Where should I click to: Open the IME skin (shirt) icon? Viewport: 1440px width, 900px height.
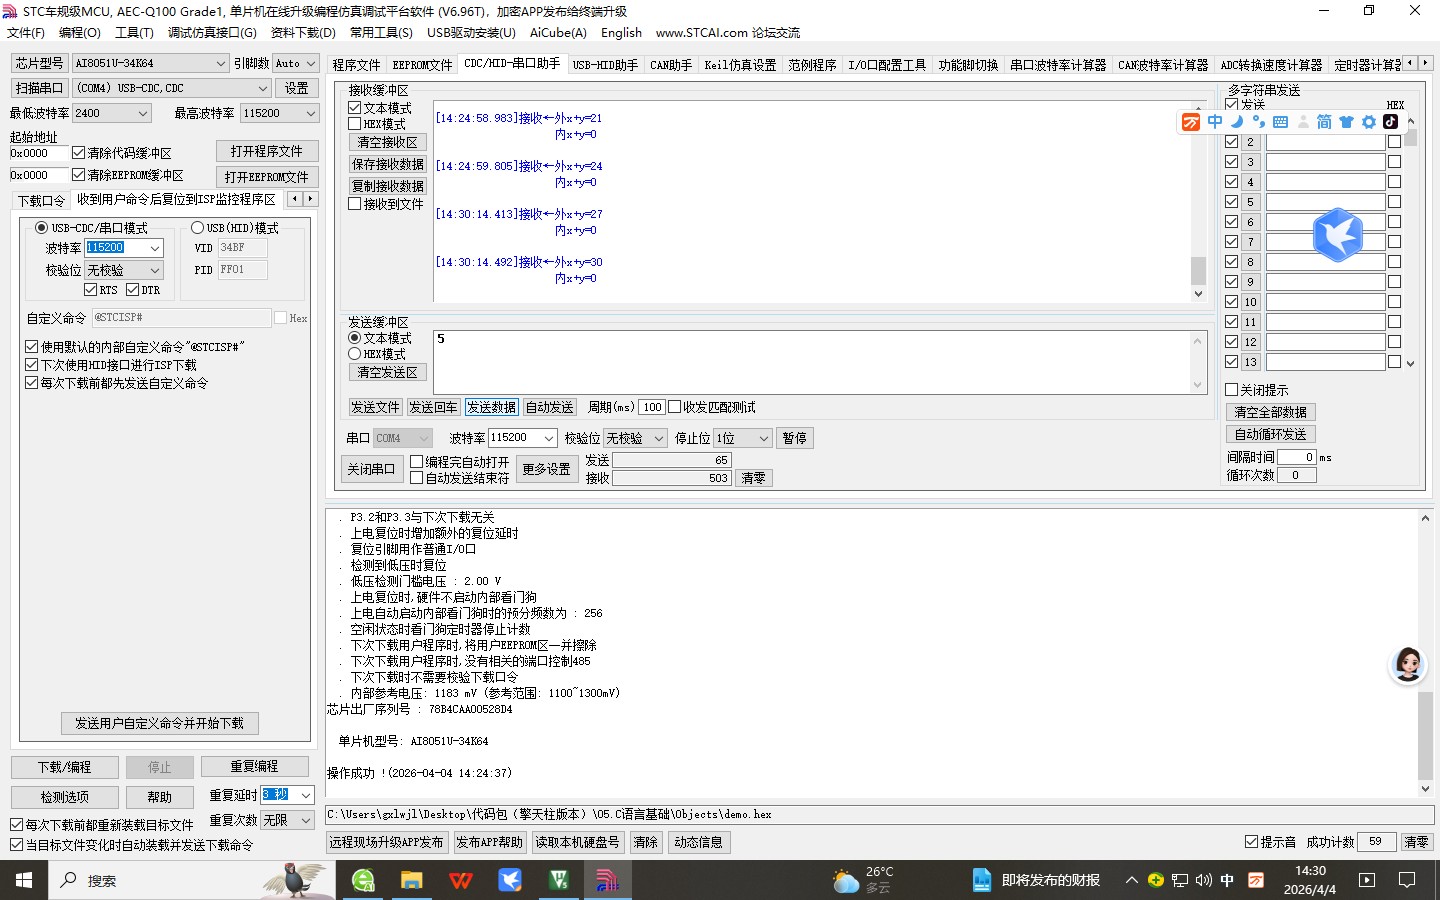(x=1346, y=122)
